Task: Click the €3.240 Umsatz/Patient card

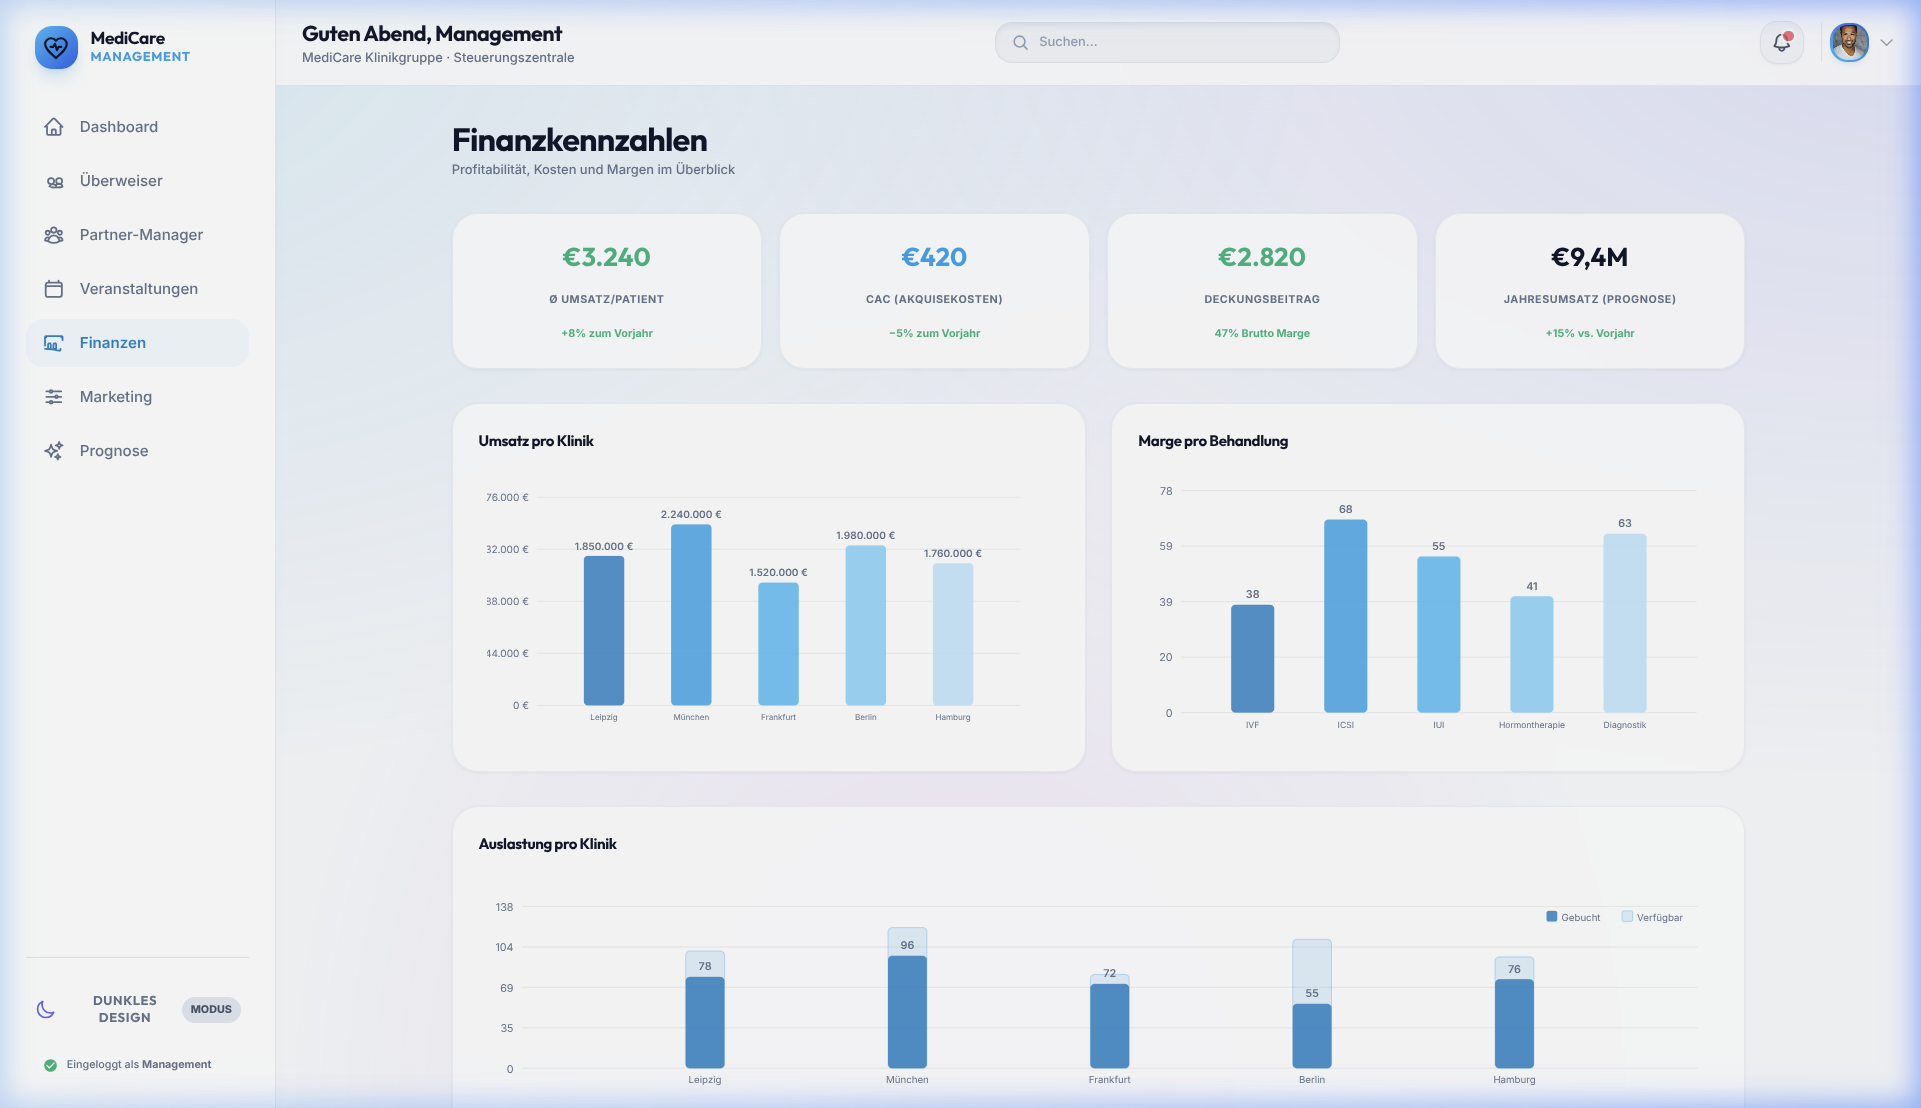Action: click(607, 291)
